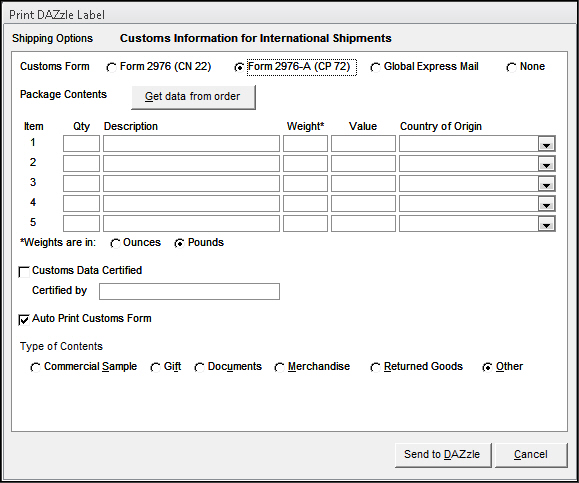Screen dimensions: 579x483
Task: Click the Value field for item 3
Action: point(363,184)
